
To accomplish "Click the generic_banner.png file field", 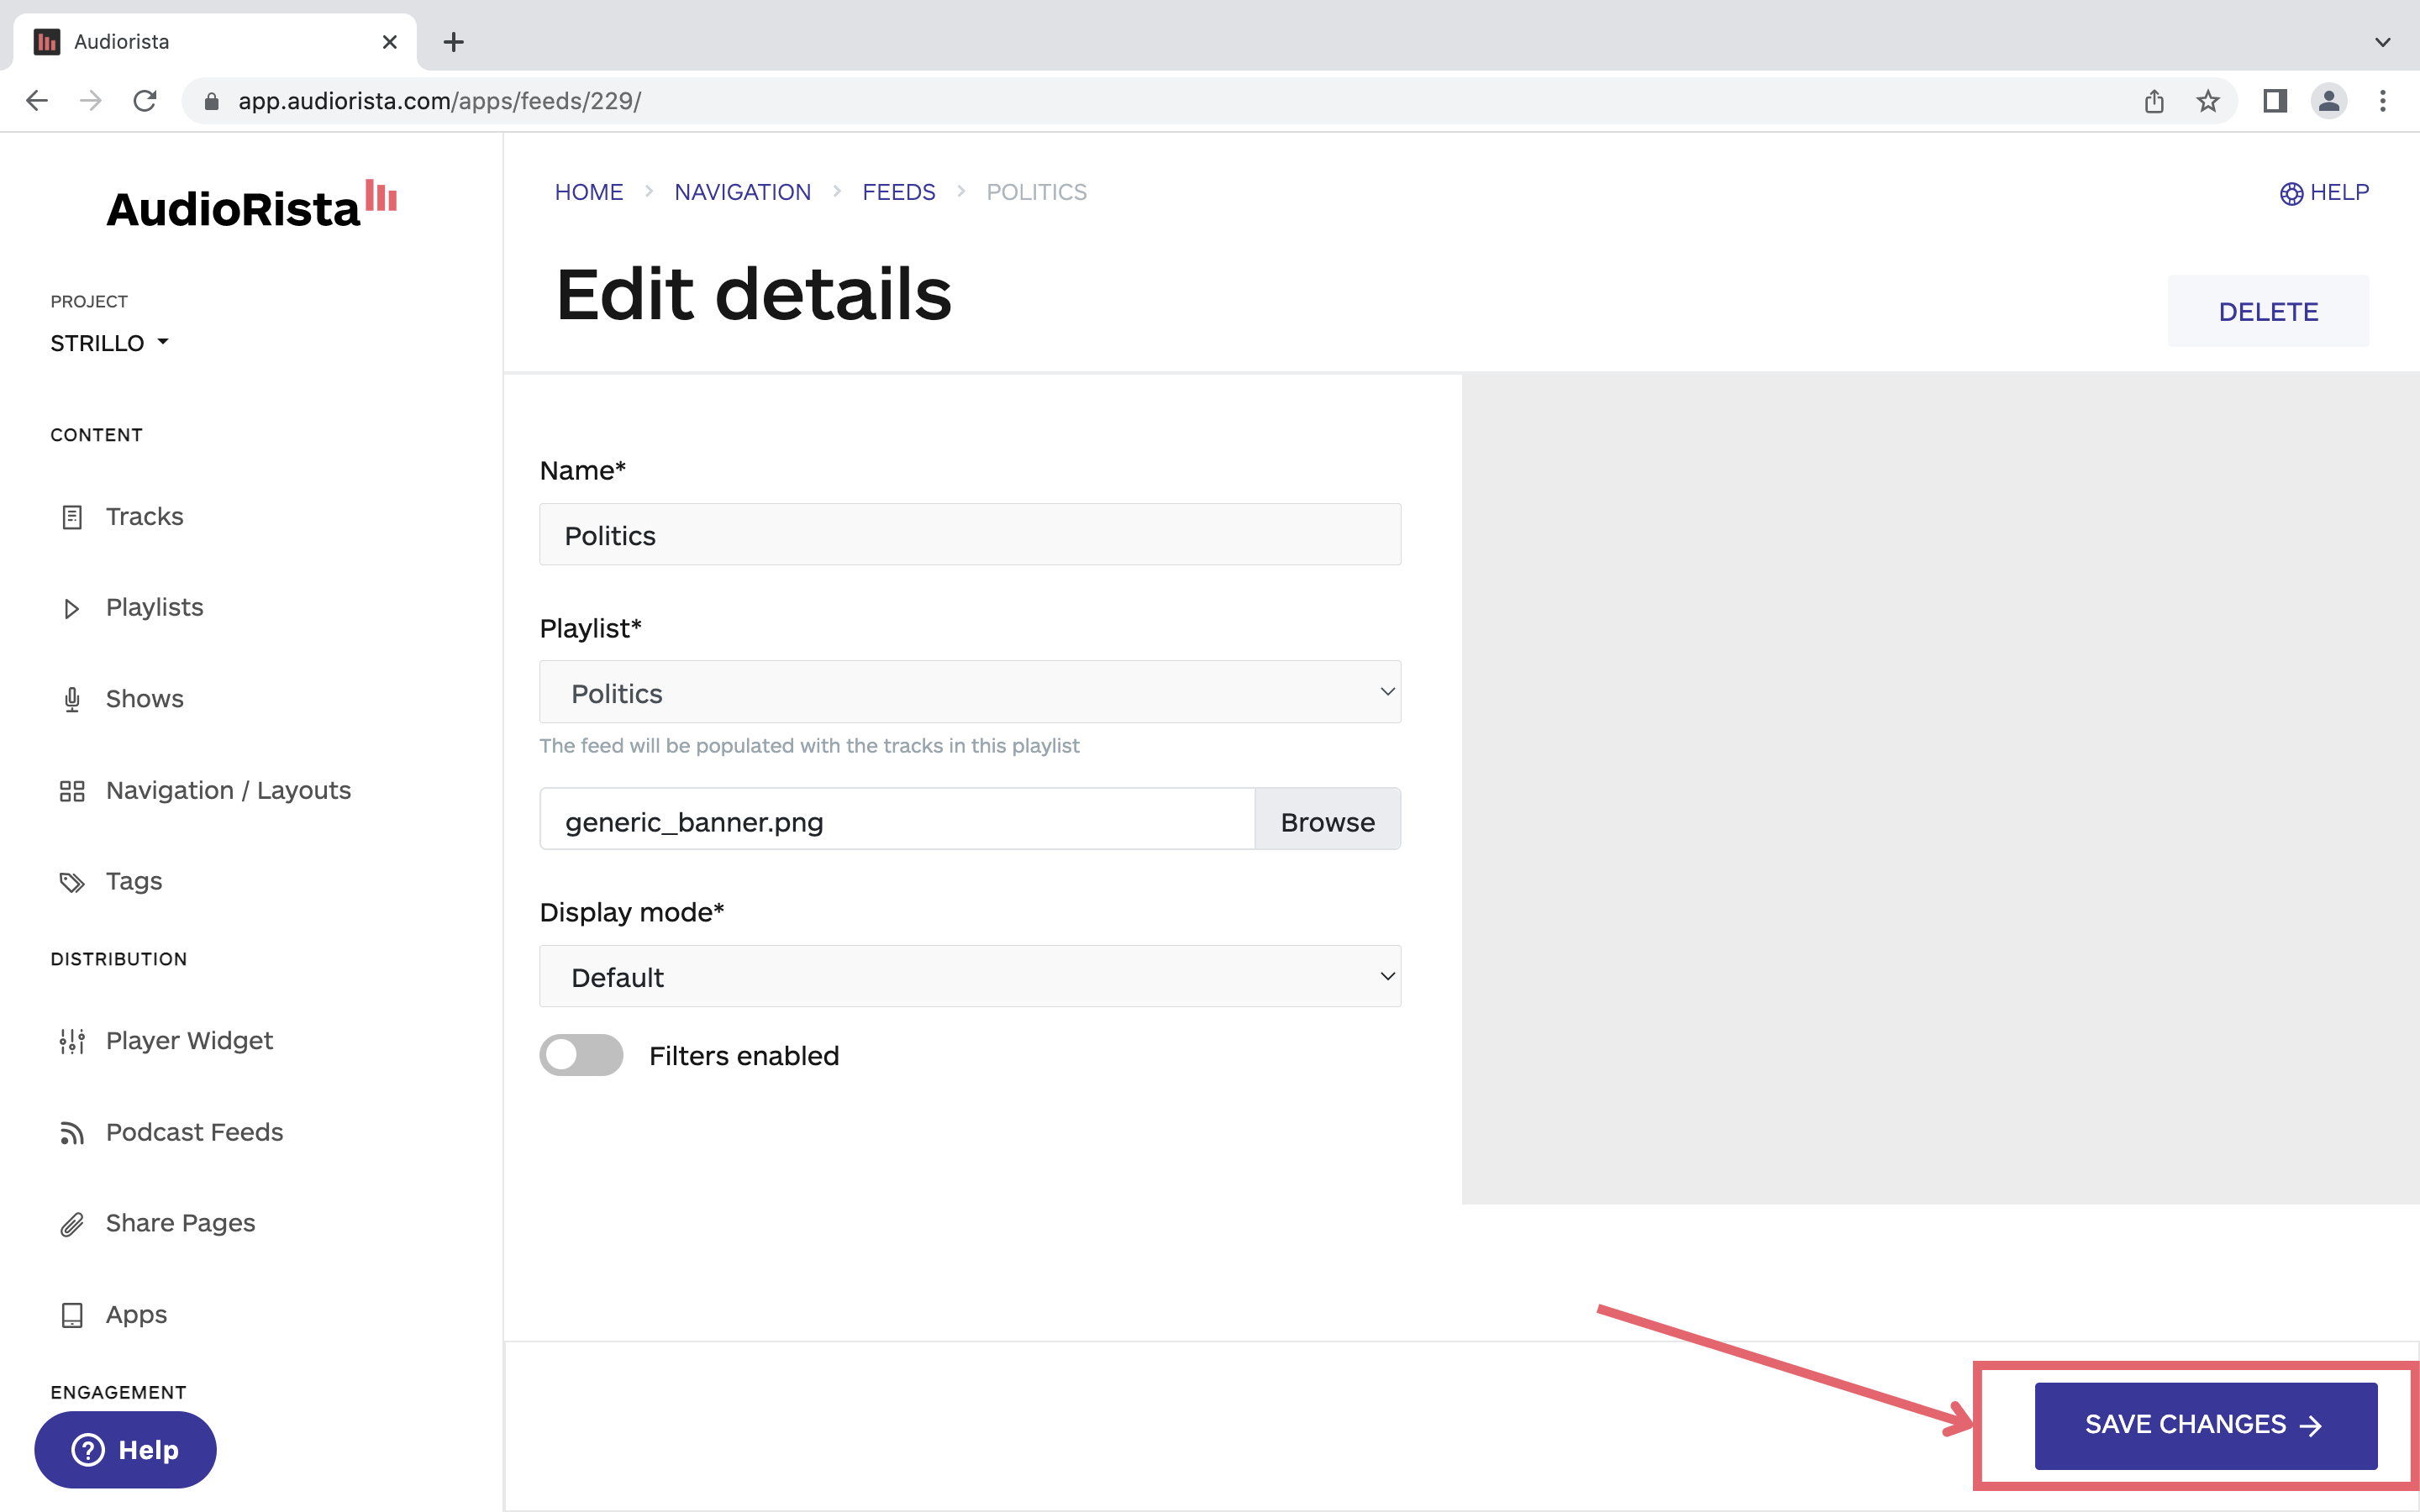I will tap(897, 819).
